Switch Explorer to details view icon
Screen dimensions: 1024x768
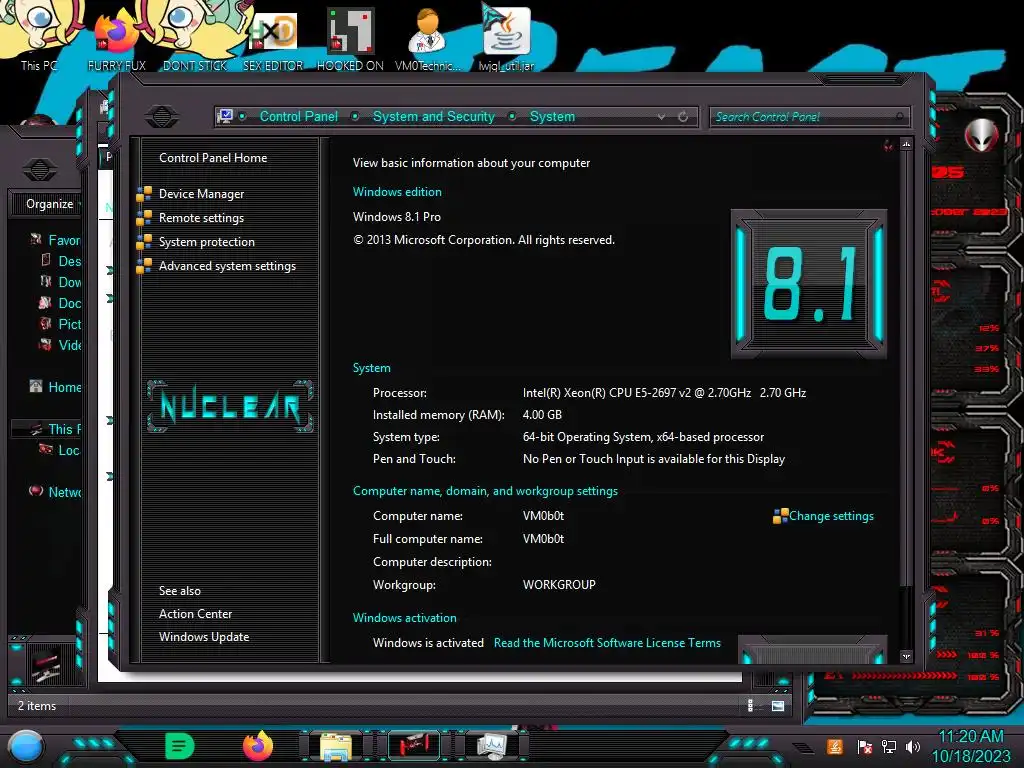750,705
